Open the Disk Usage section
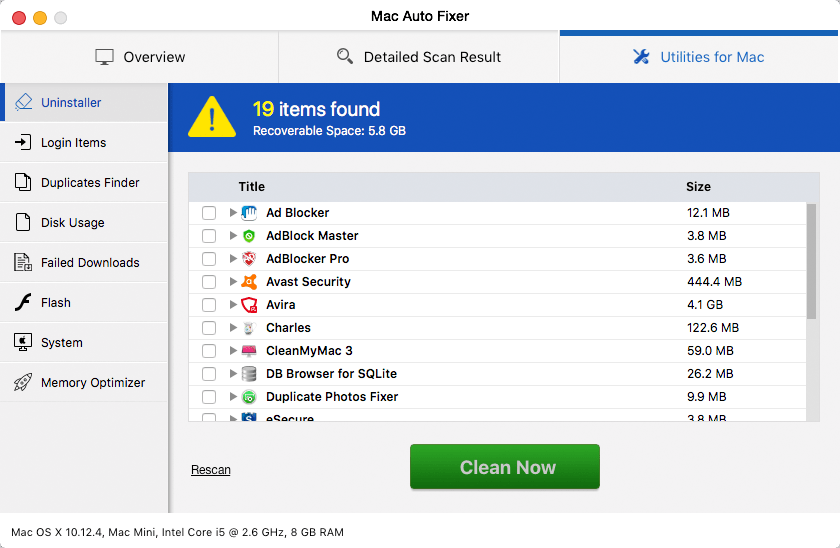This screenshot has width=840, height=548. pos(84,222)
